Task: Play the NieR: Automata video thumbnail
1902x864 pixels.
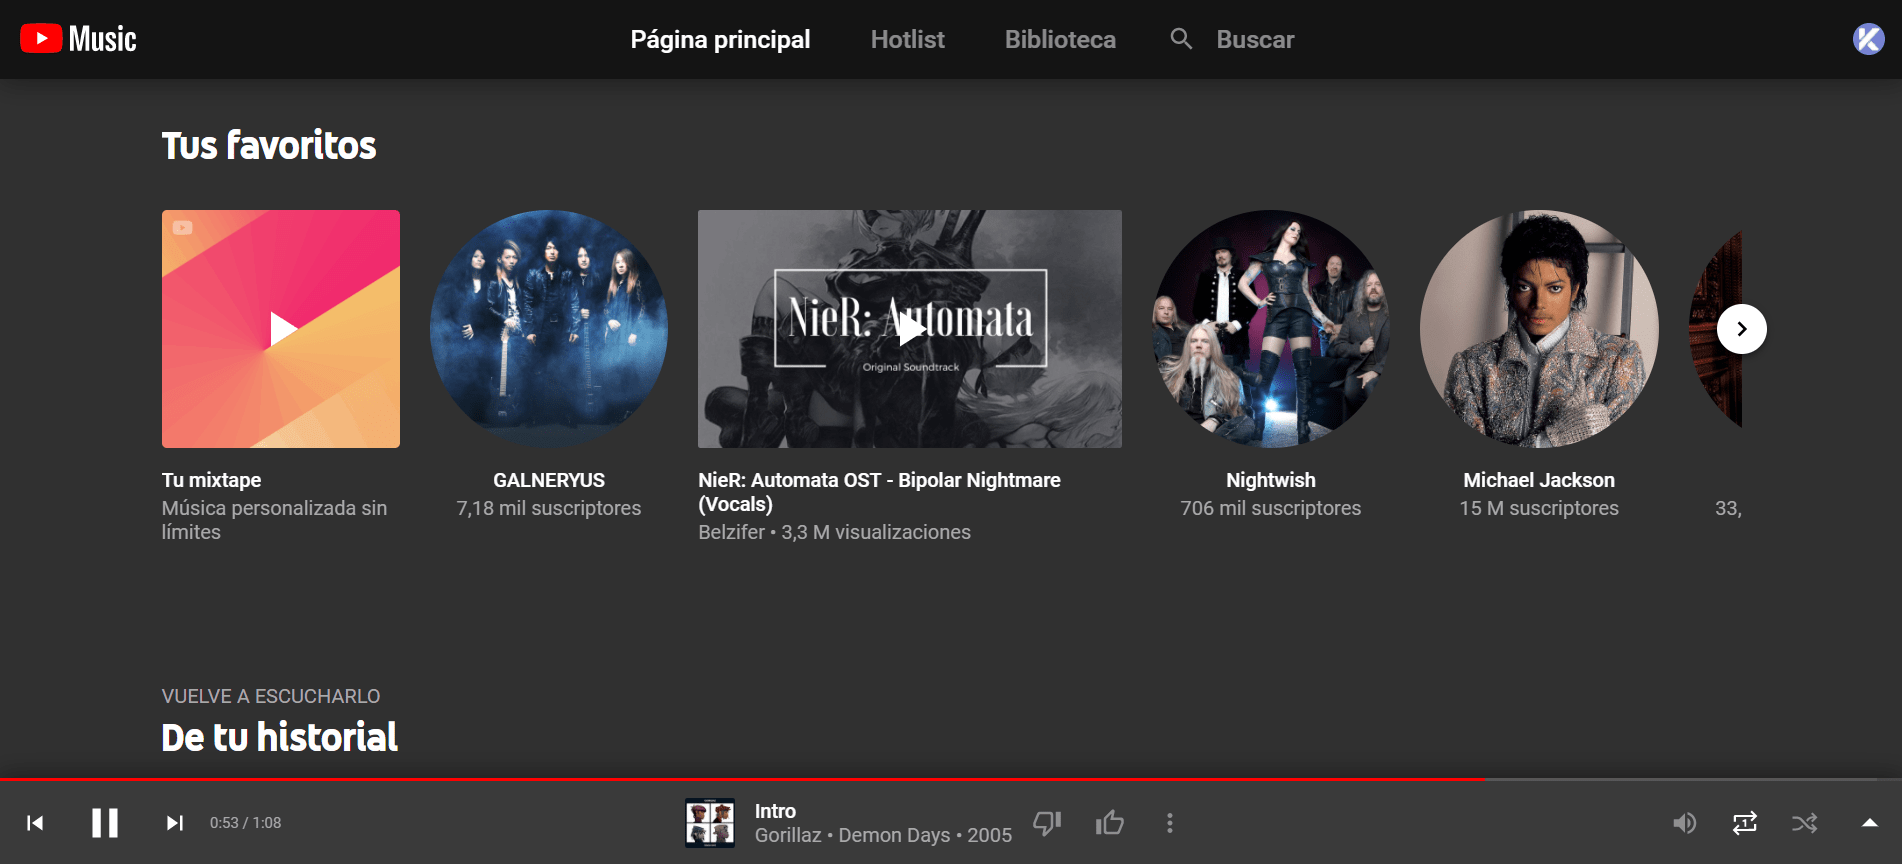Action: coord(910,329)
